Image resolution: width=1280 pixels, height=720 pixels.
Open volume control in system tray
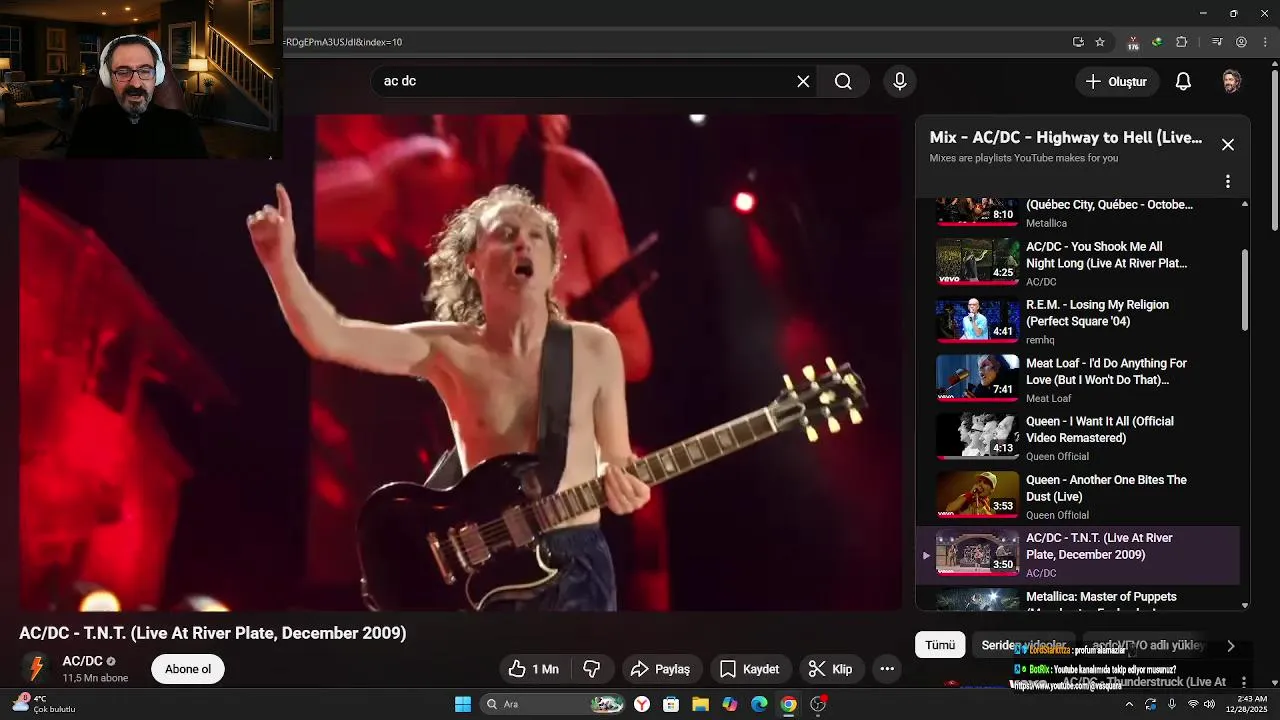point(1210,704)
